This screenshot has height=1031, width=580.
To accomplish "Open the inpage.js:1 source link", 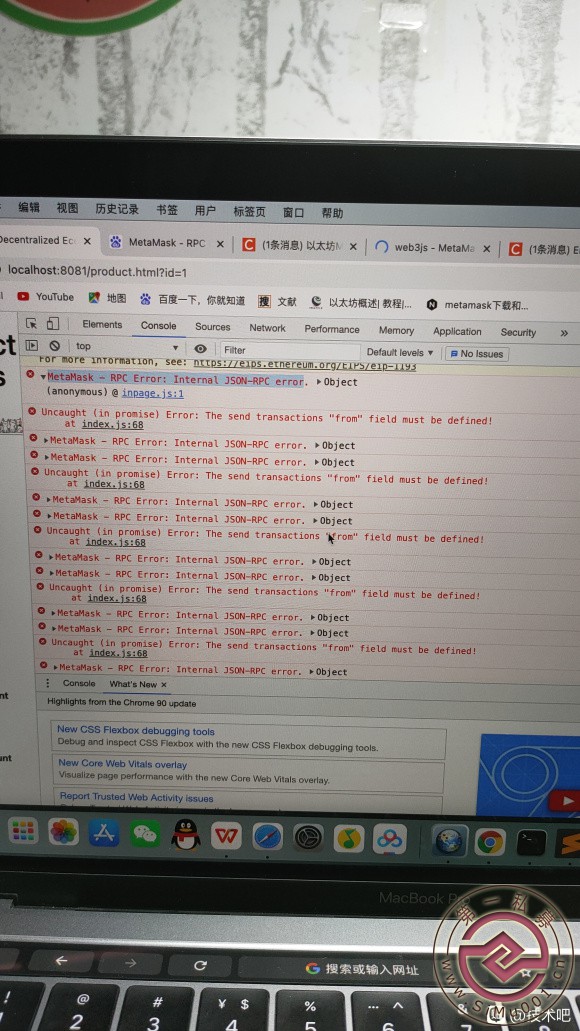I will (153, 394).
